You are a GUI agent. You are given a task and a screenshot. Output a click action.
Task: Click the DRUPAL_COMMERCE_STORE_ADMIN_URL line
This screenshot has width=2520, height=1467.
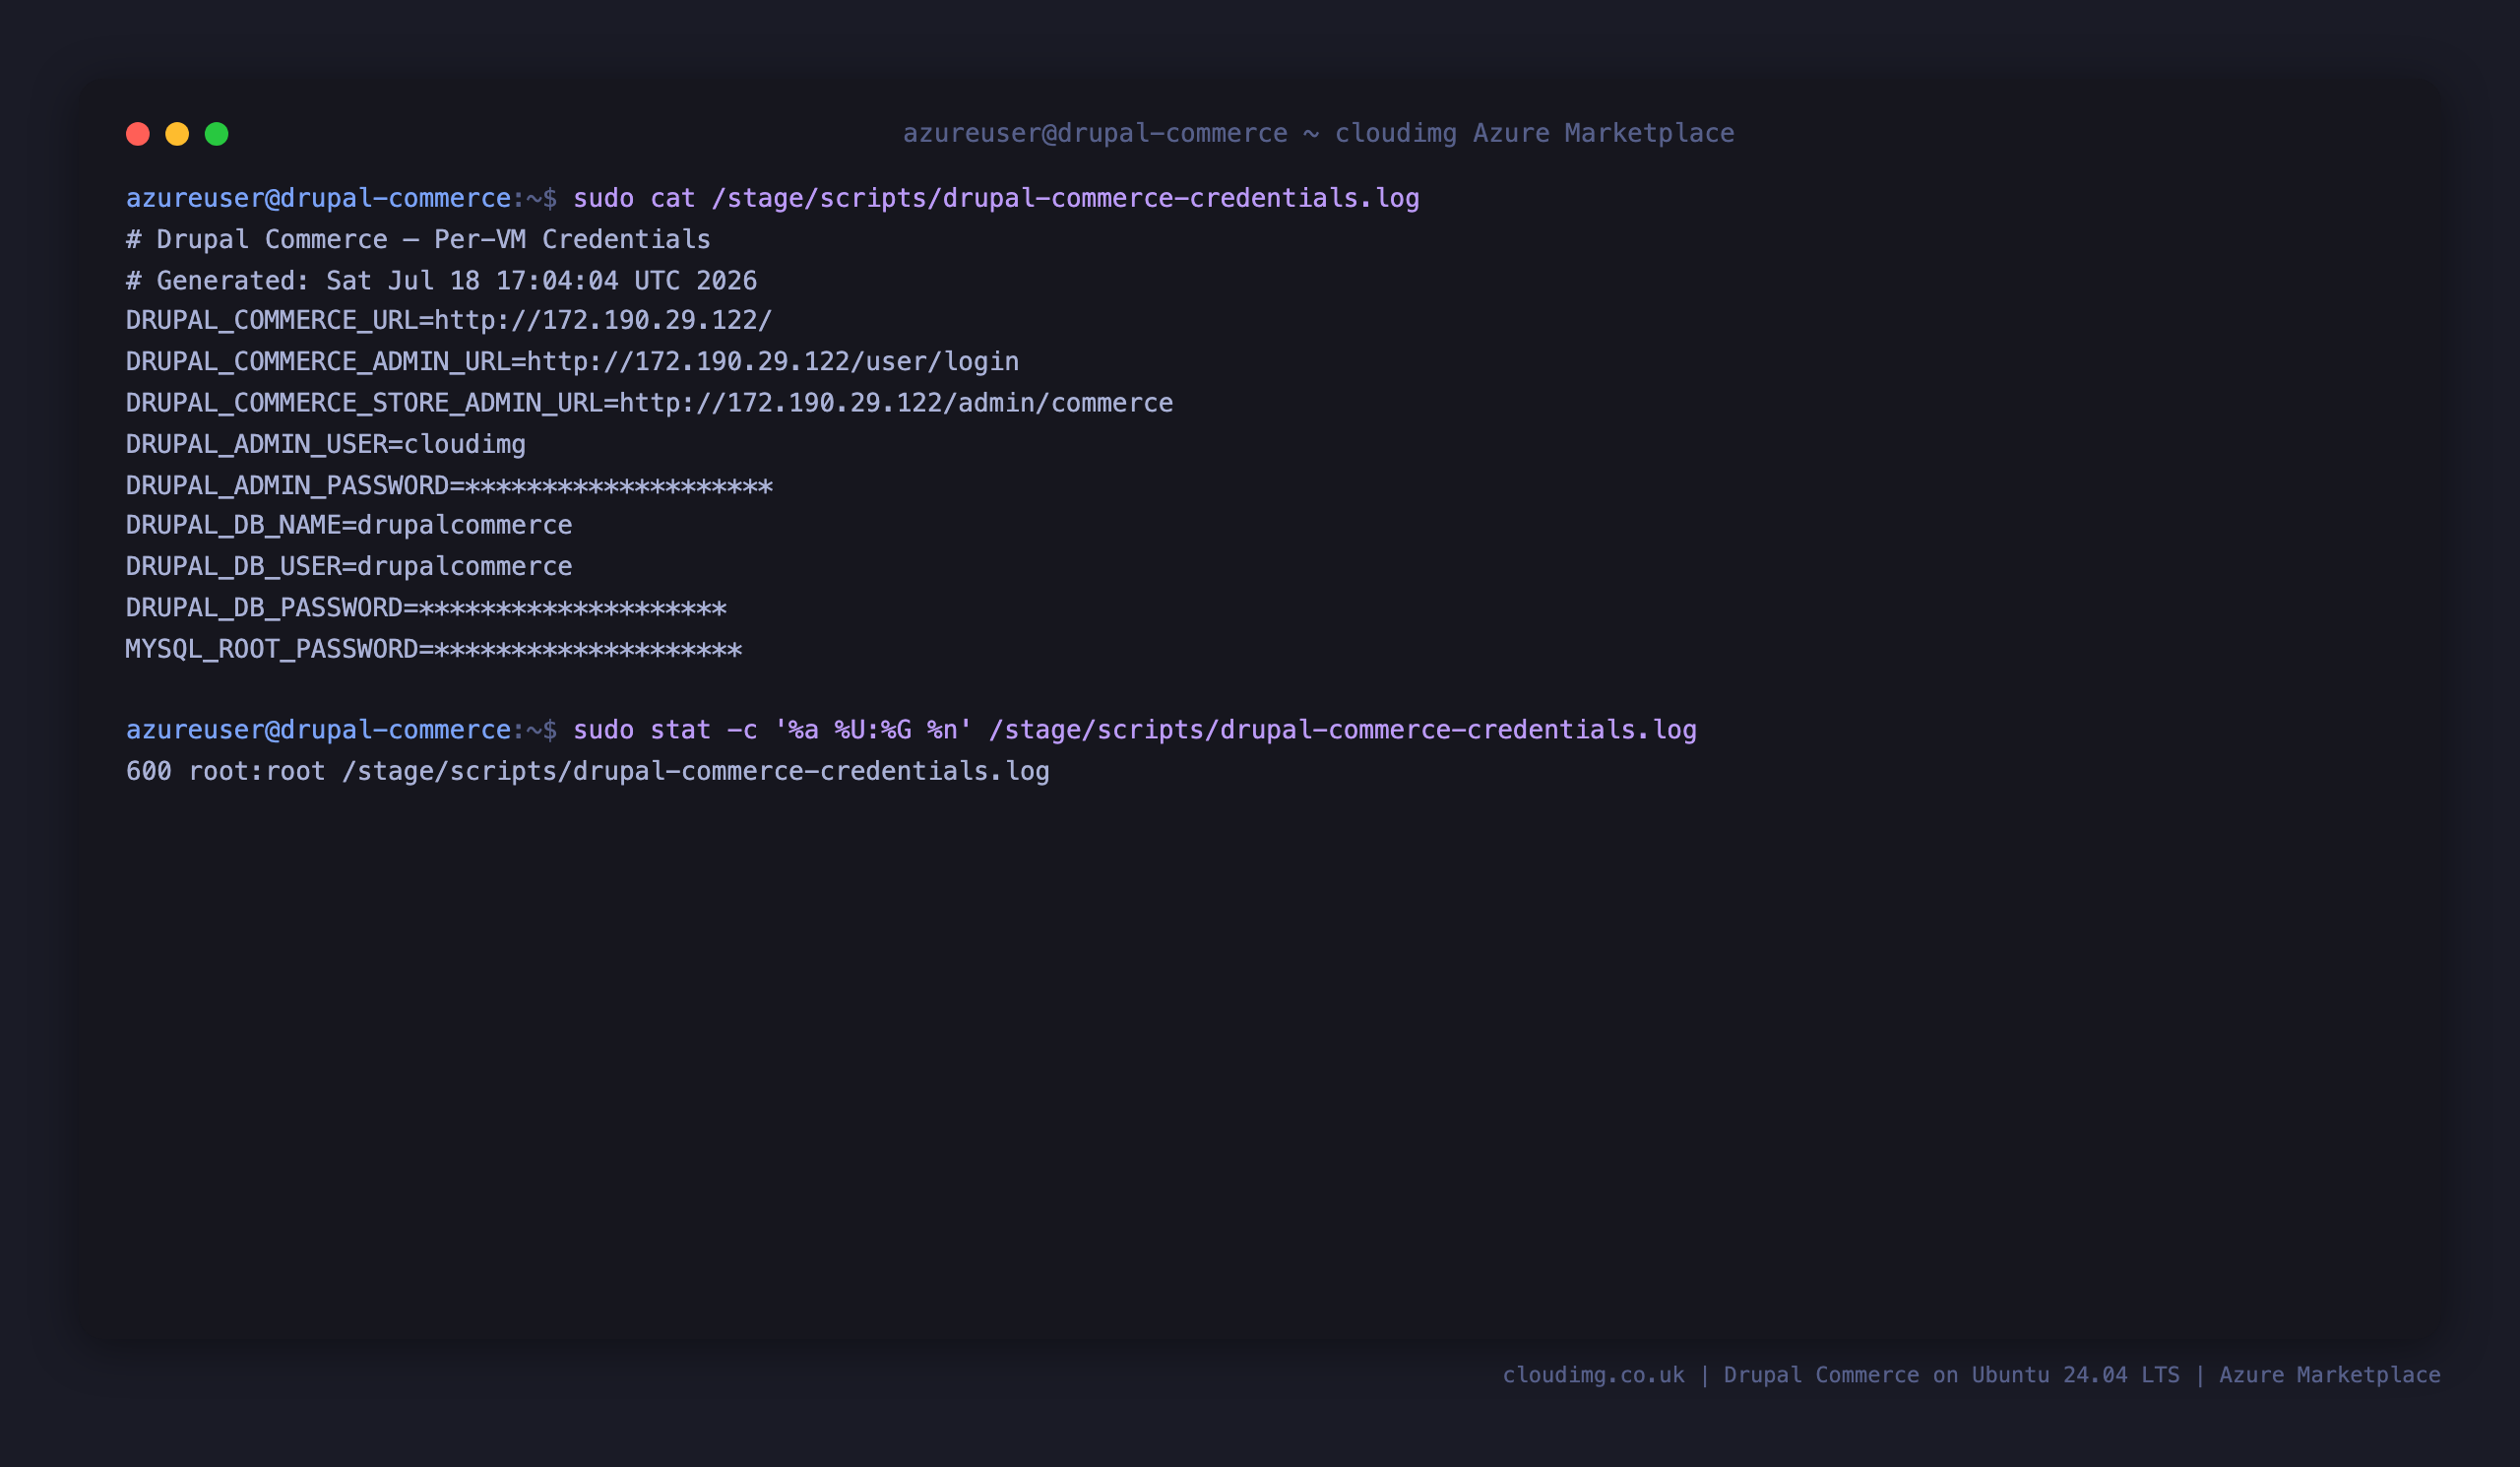(x=649, y=403)
